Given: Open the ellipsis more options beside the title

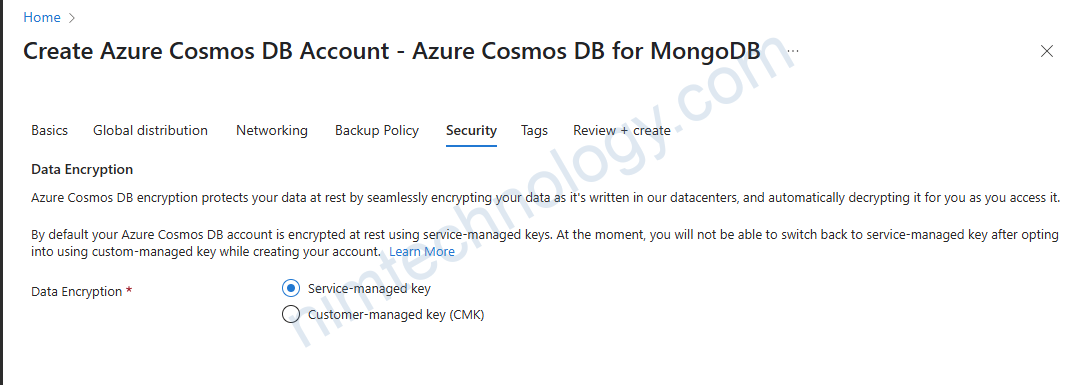Looking at the screenshot, I should click(792, 51).
